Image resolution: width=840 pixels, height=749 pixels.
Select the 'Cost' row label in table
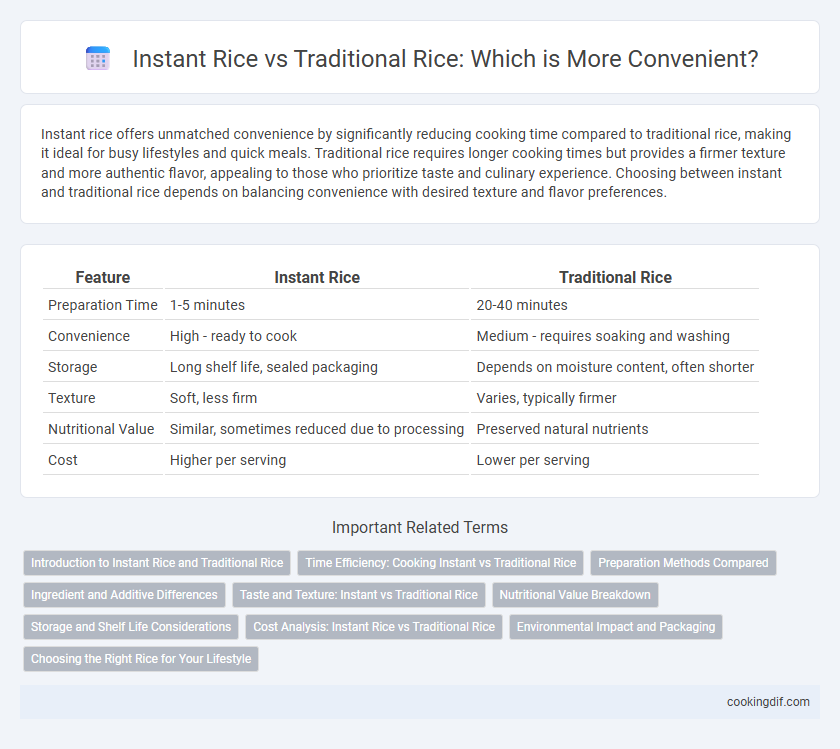coord(63,460)
